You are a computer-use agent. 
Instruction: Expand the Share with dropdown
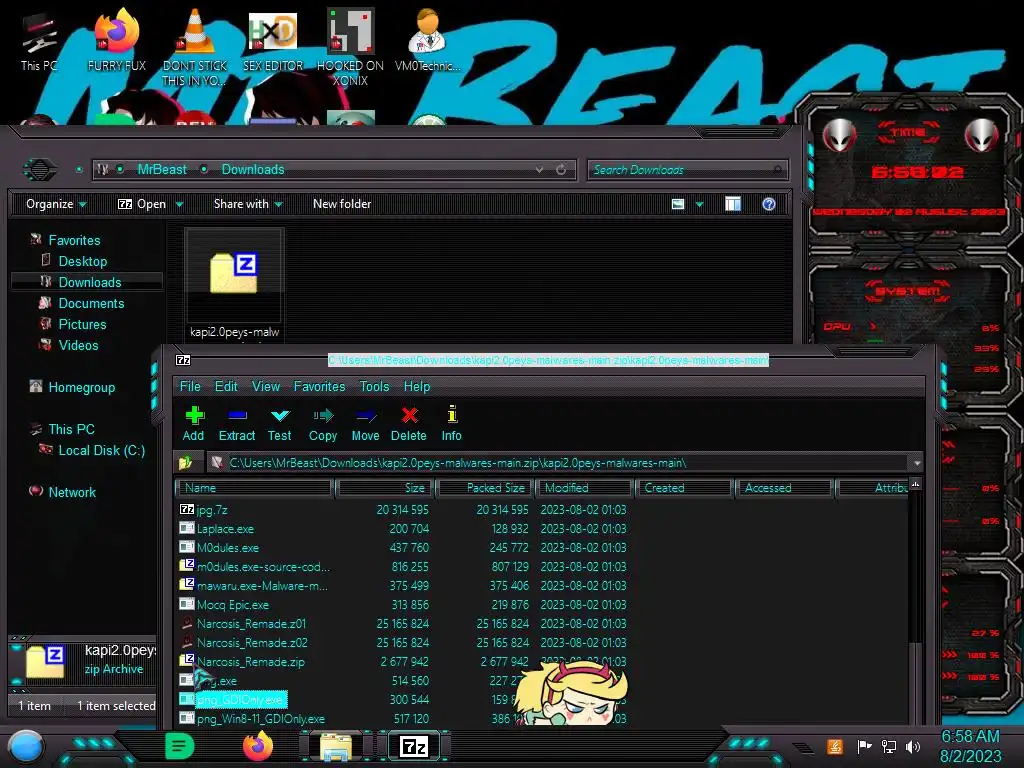coord(248,204)
